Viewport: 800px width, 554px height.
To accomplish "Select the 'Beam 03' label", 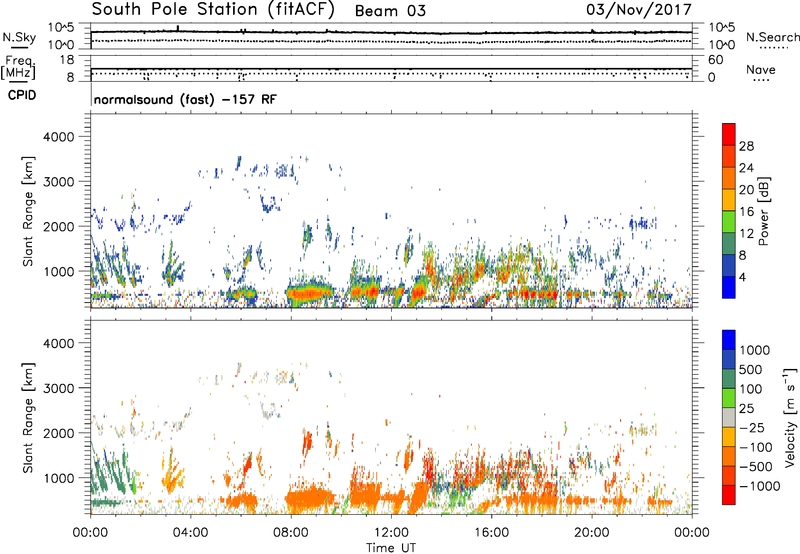I will (390, 11).
